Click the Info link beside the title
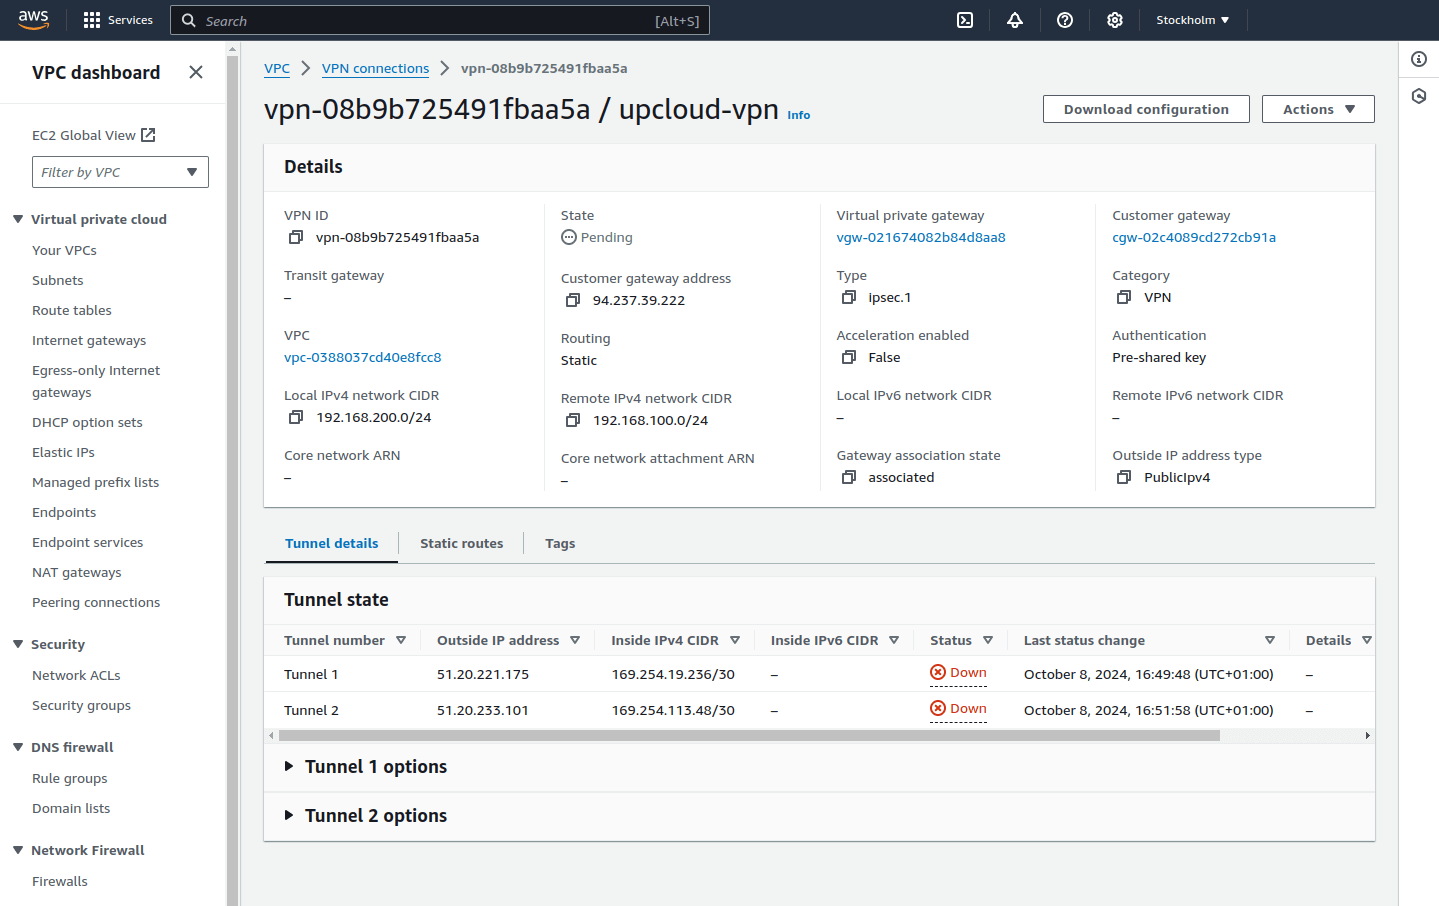The image size is (1439, 906). click(799, 115)
